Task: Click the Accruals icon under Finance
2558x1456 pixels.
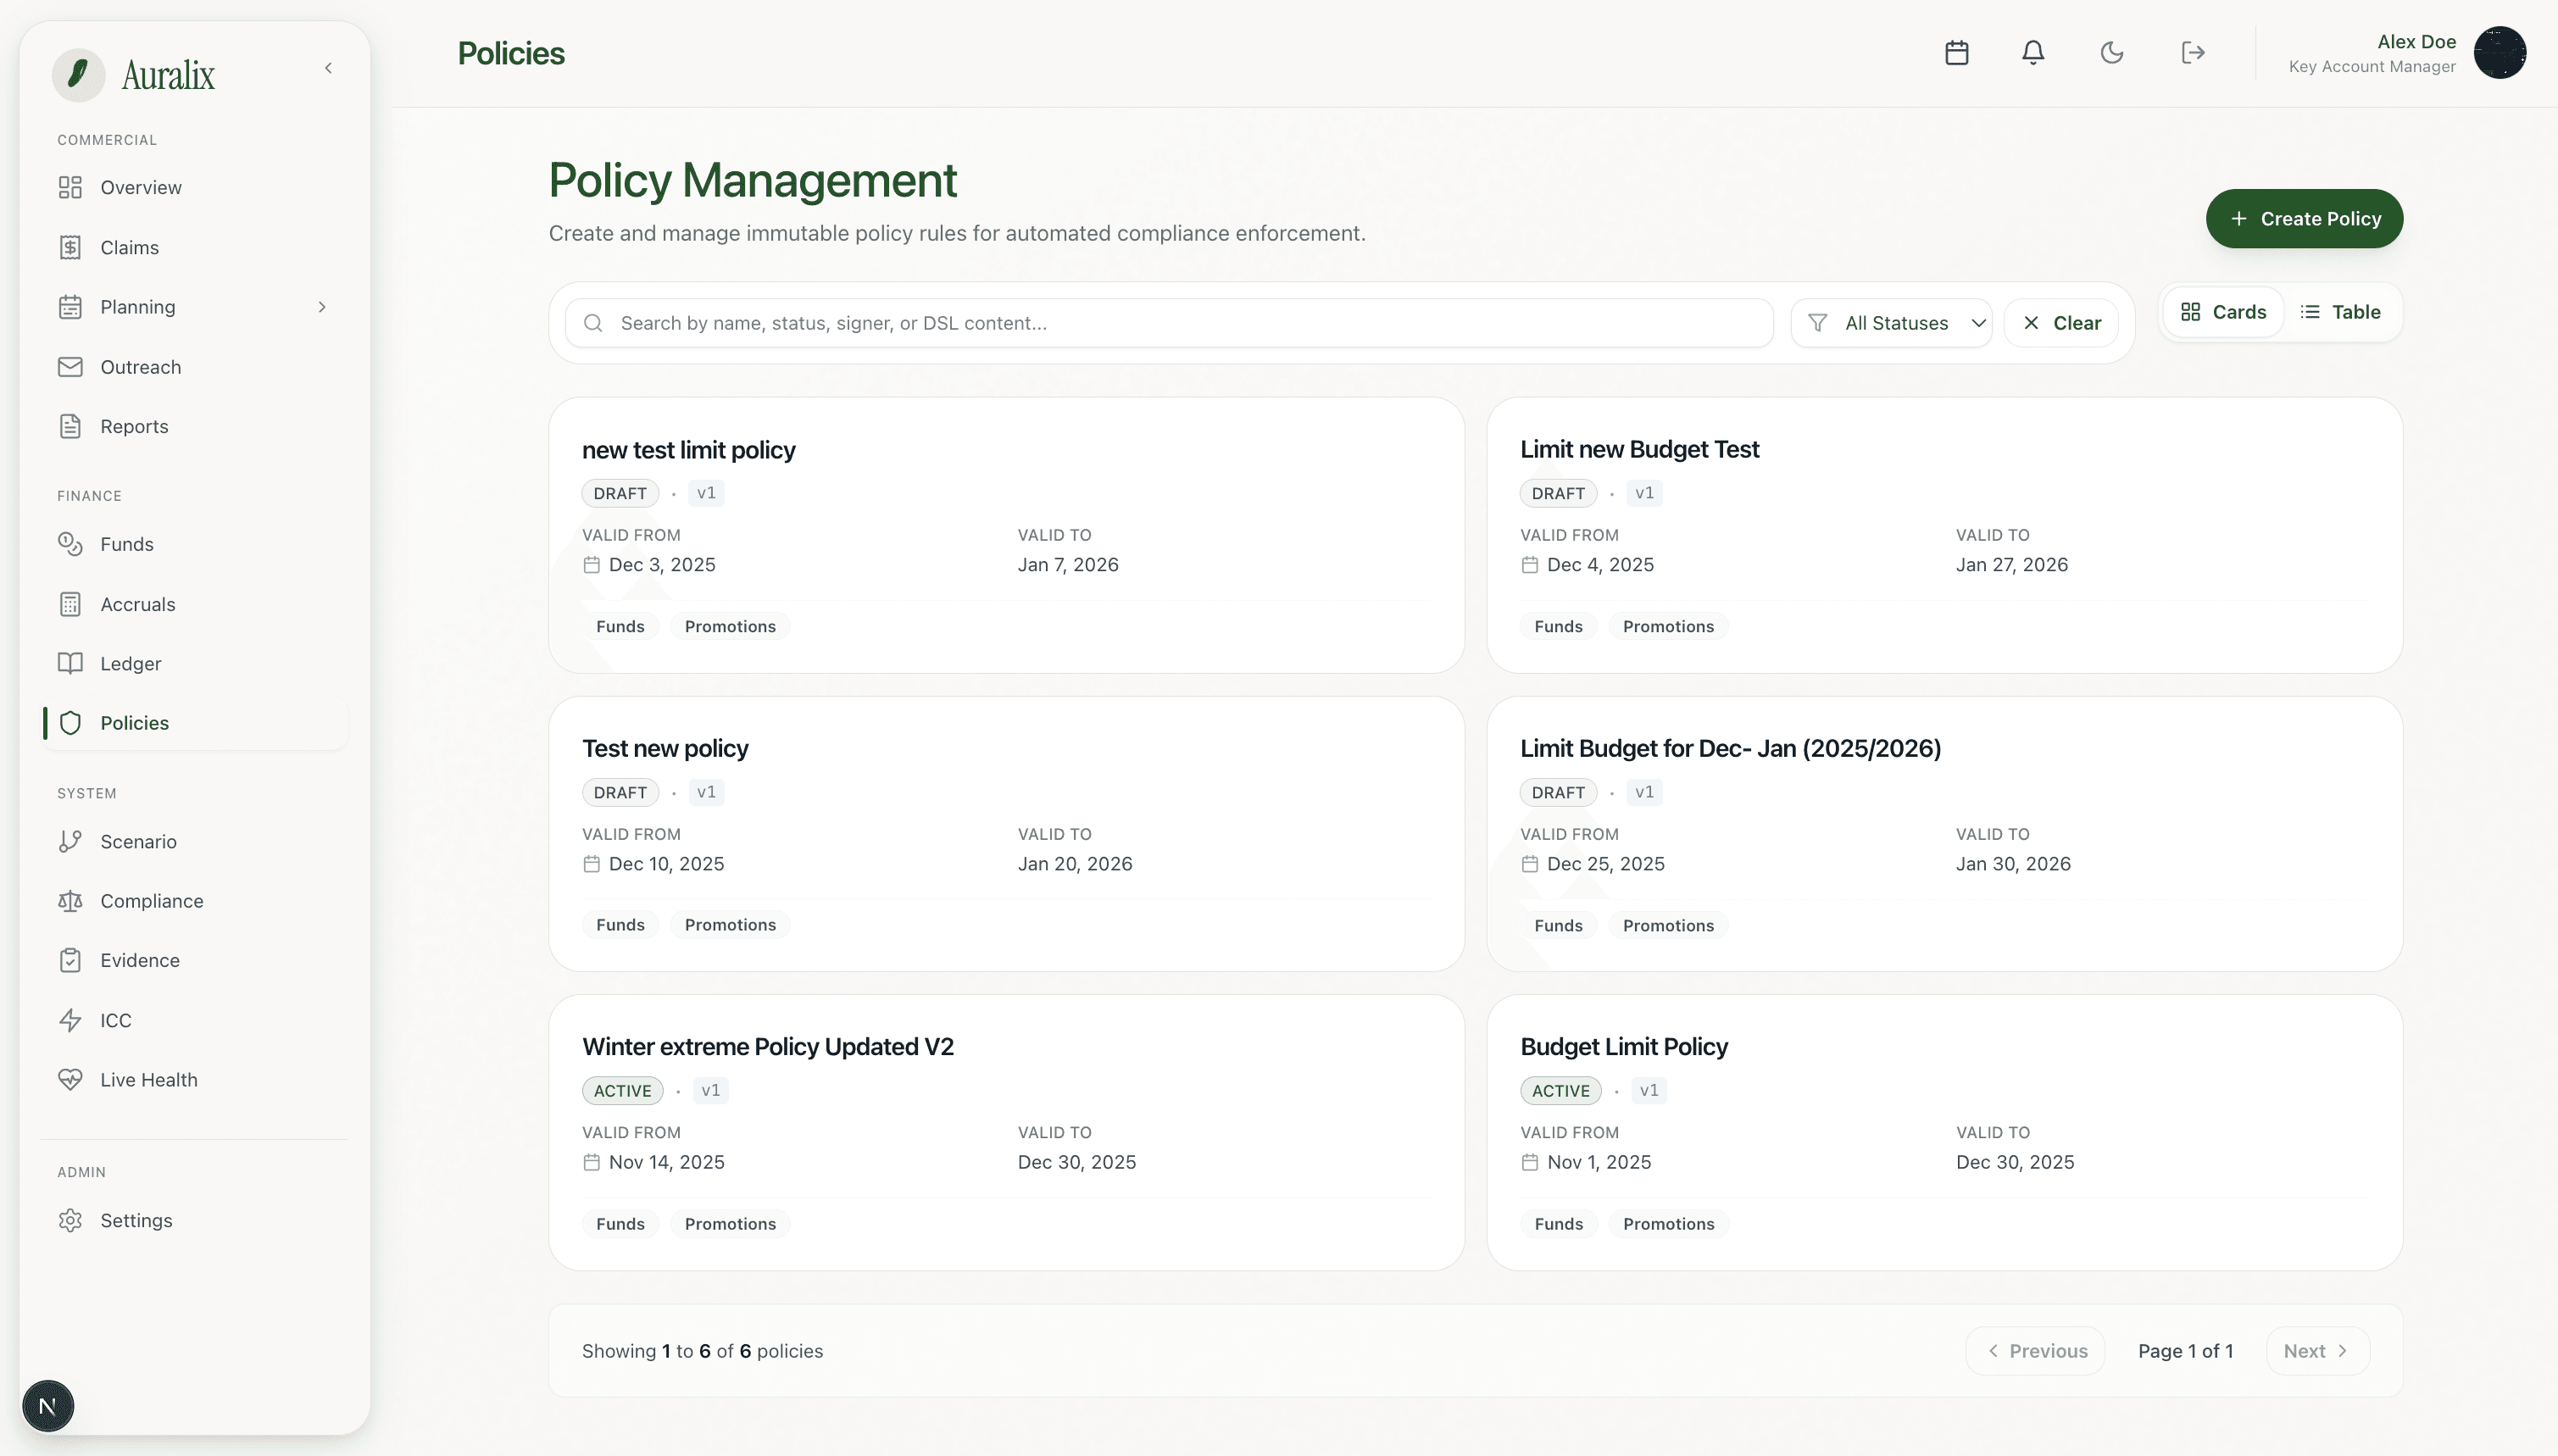Action: [x=70, y=604]
